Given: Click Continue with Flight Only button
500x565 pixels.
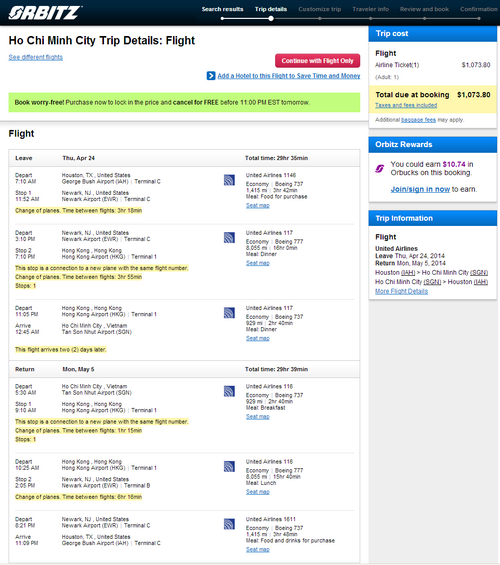Looking at the screenshot, I should [x=317, y=61].
